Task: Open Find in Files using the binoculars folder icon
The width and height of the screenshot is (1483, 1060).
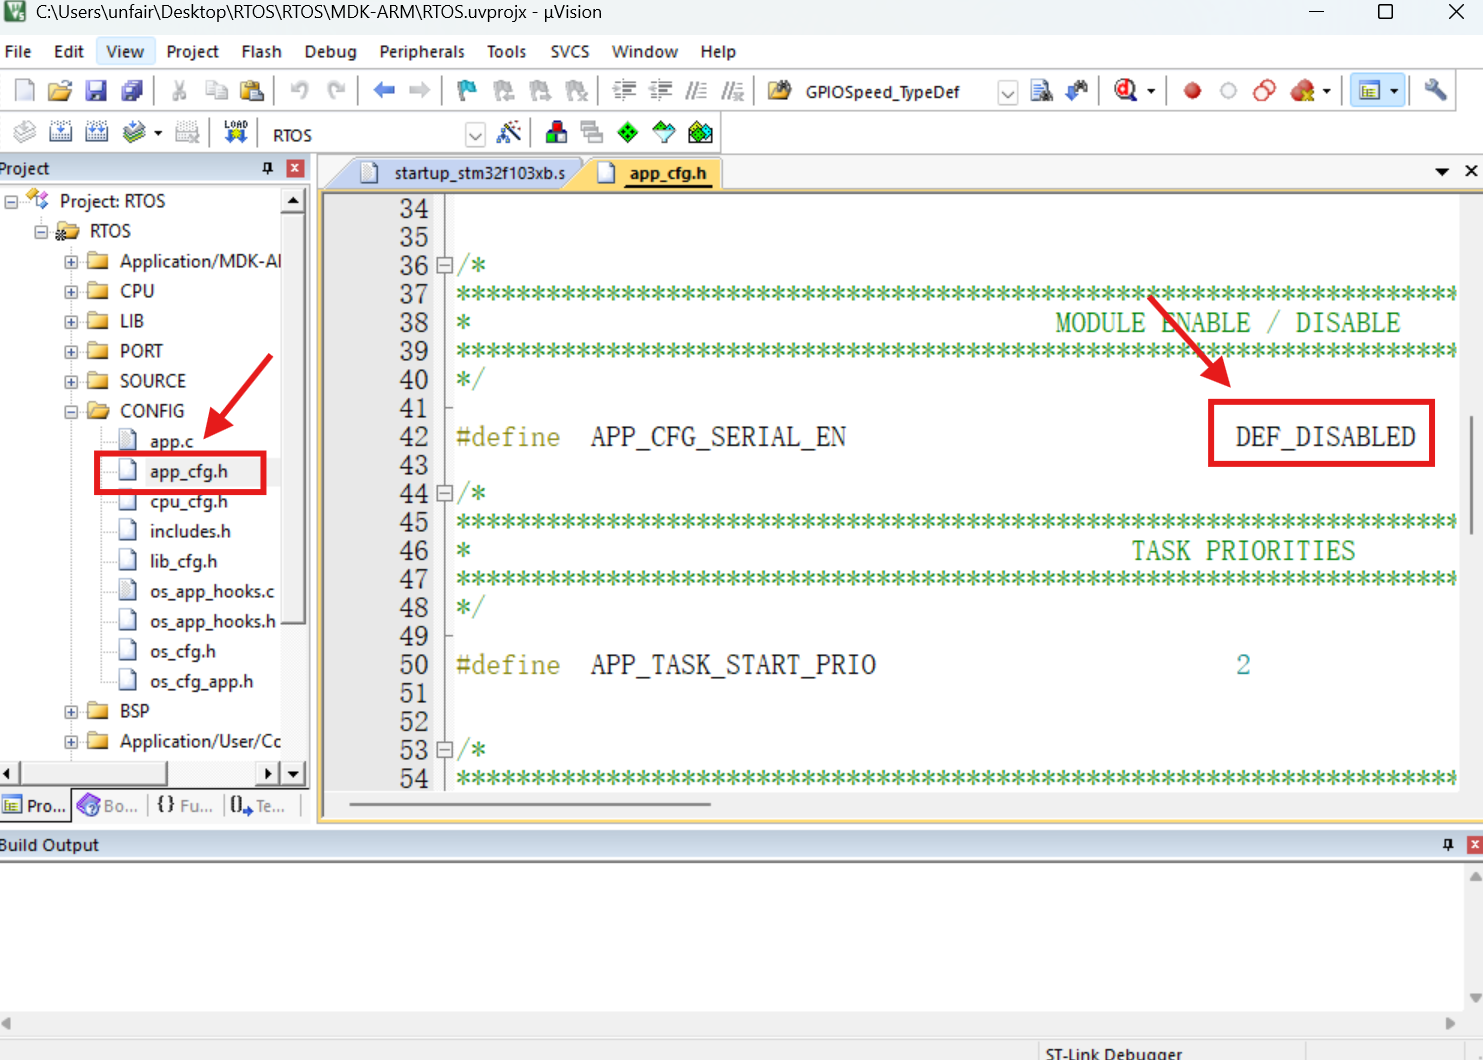Action: pyautogui.click(x=779, y=91)
